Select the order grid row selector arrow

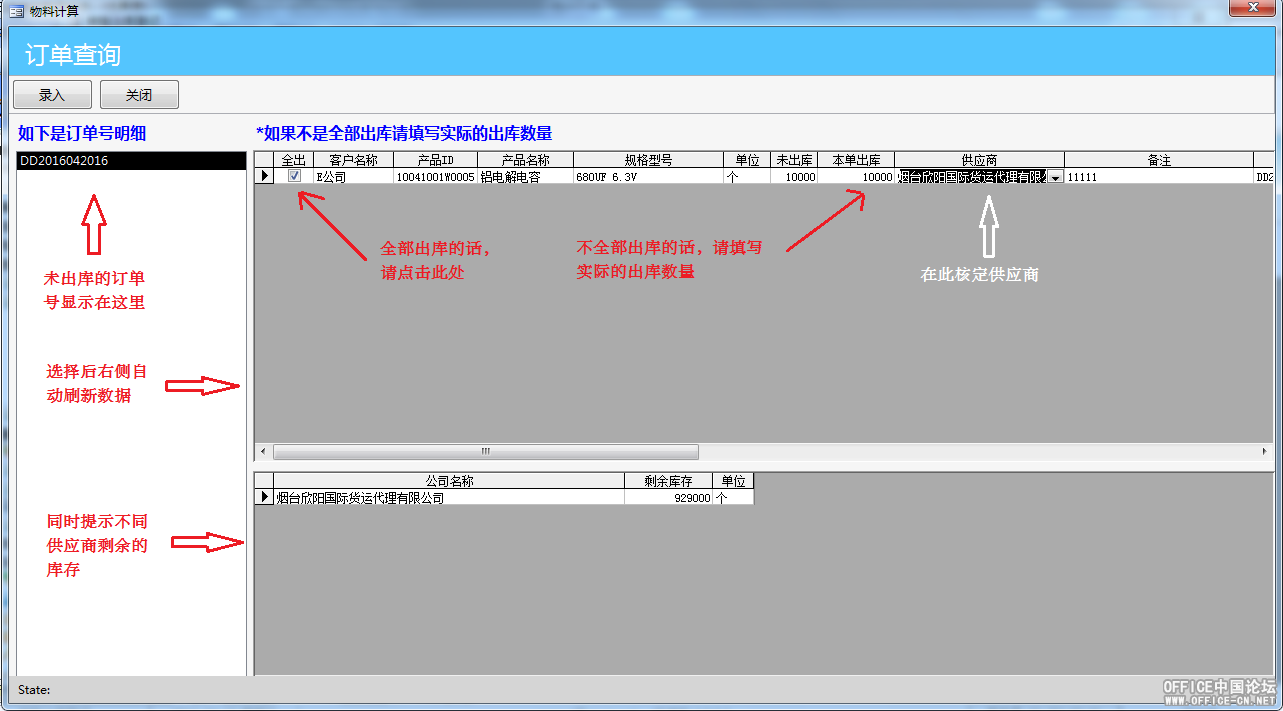pos(264,177)
